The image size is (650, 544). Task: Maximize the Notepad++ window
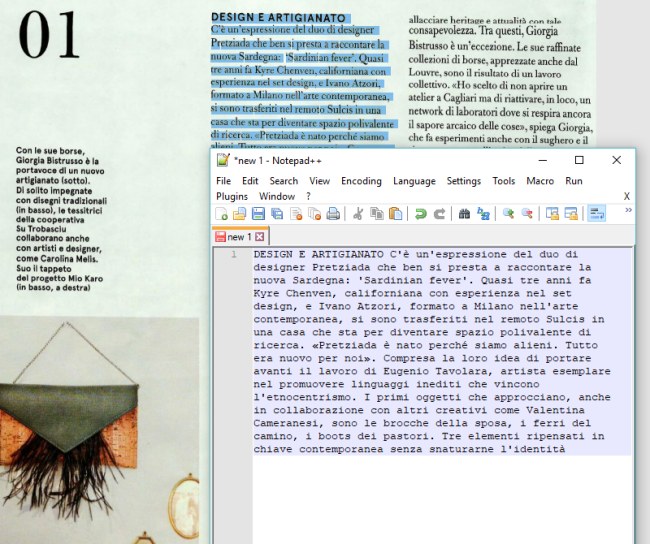point(579,160)
